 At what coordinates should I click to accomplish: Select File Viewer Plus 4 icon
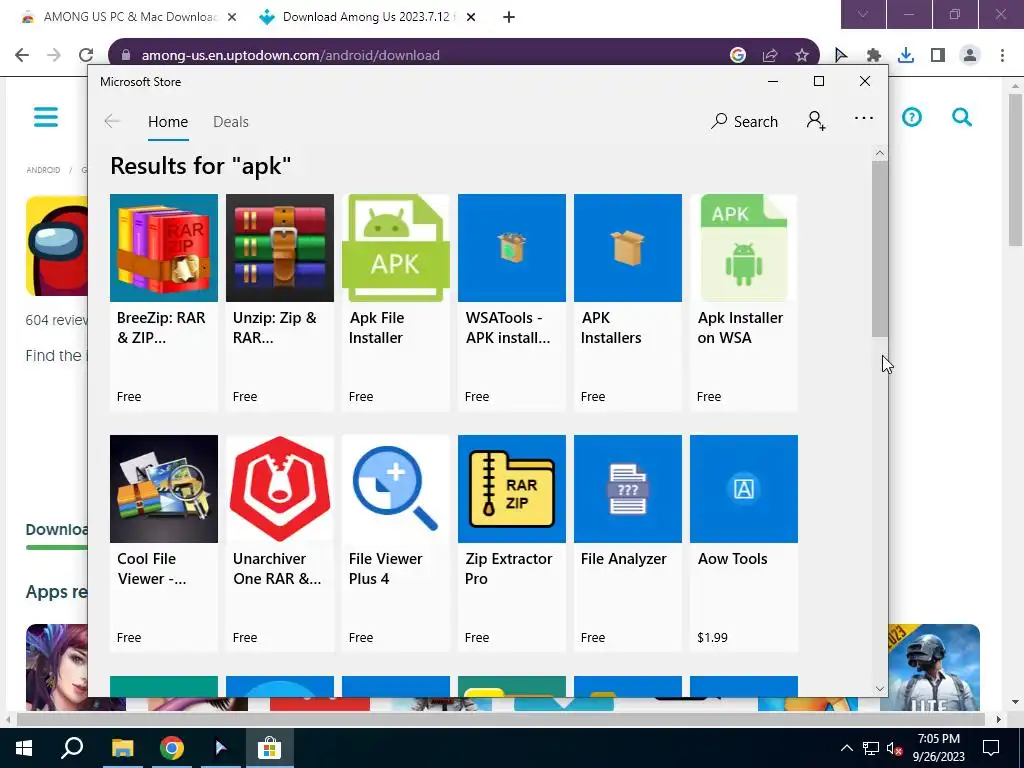point(396,488)
